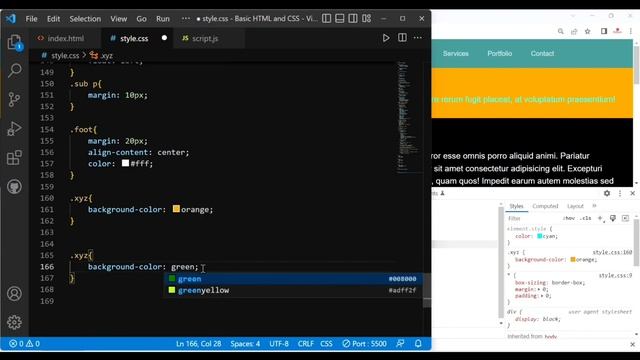Click the browser share icon
Image resolution: width=640 pixels, height=360 pixels.
pyautogui.click(x=574, y=31)
